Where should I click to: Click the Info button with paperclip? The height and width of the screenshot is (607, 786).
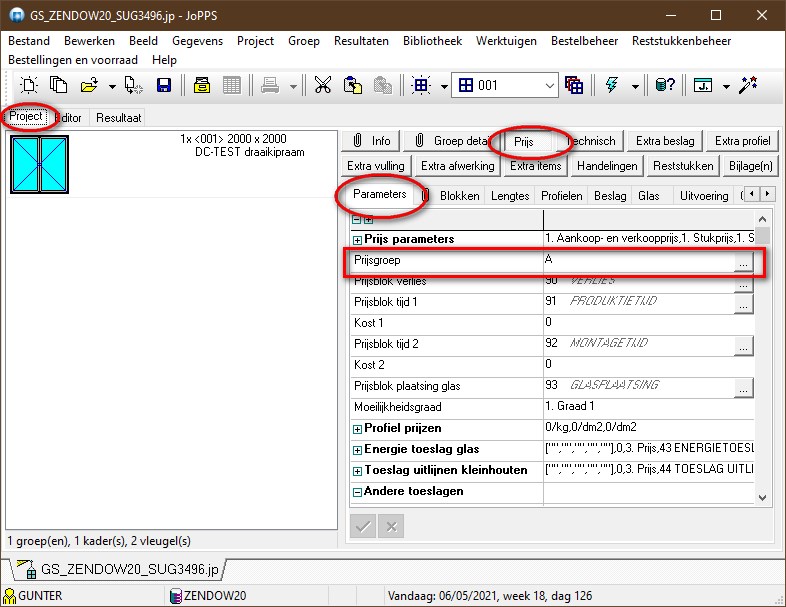point(371,141)
